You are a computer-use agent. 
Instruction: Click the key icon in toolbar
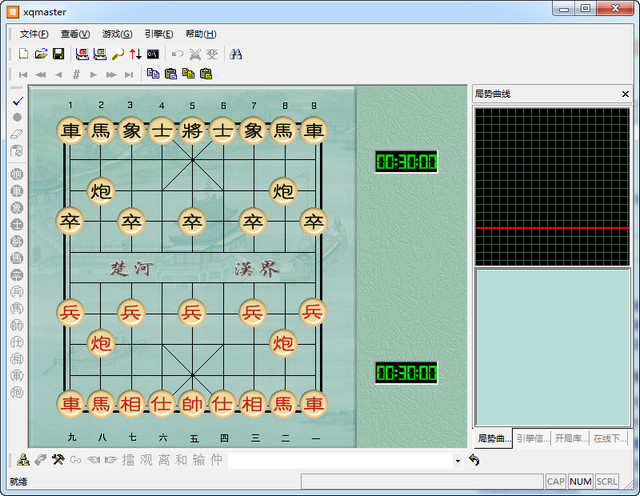tap(117, 53)
